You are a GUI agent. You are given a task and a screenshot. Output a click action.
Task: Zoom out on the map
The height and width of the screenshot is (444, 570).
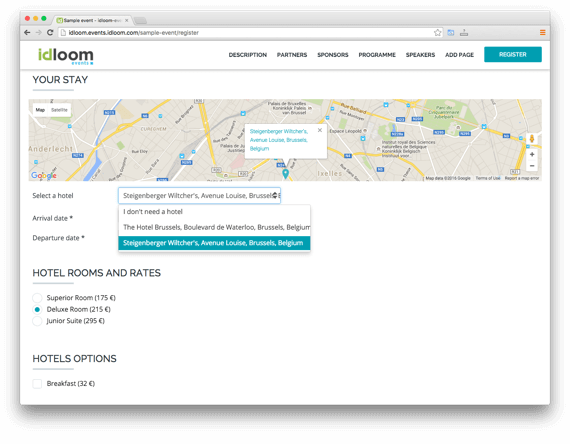point(532,166)
